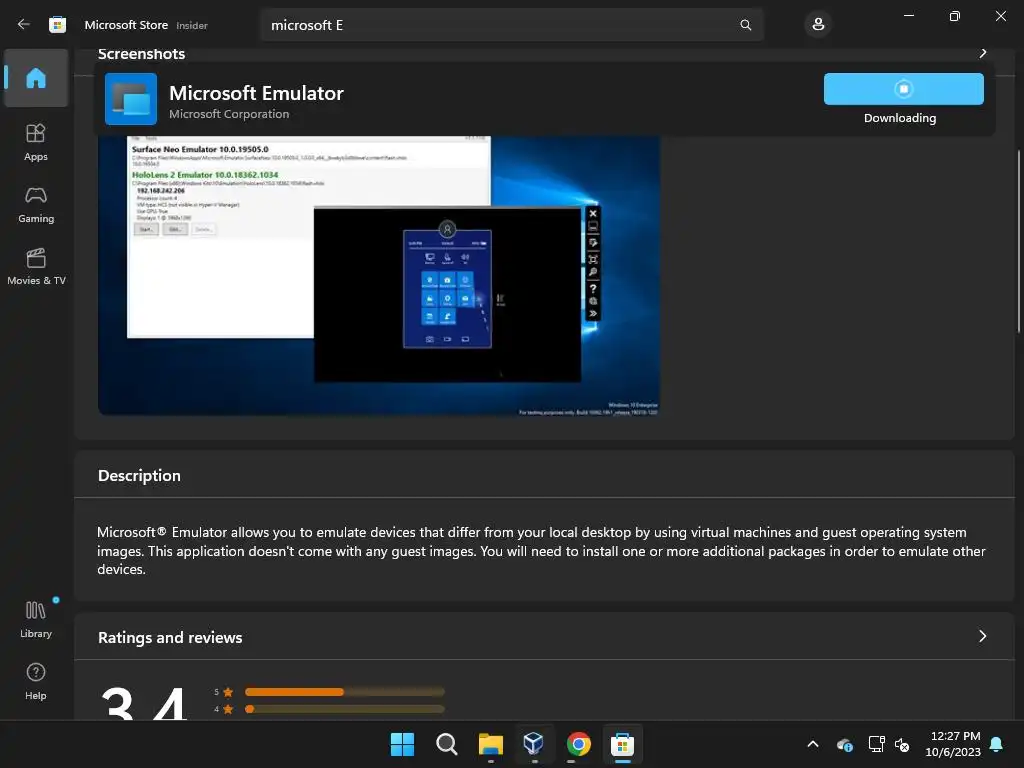Click the search magnifier icon
The image size is (1024, 768).
tap(745, 25)
